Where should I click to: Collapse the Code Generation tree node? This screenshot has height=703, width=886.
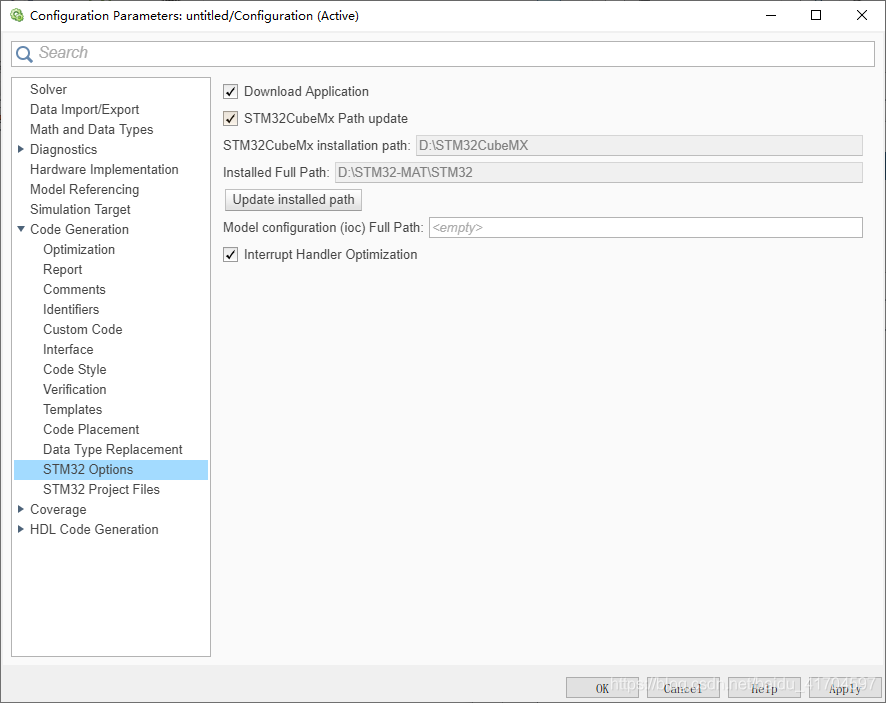point(21,230)
